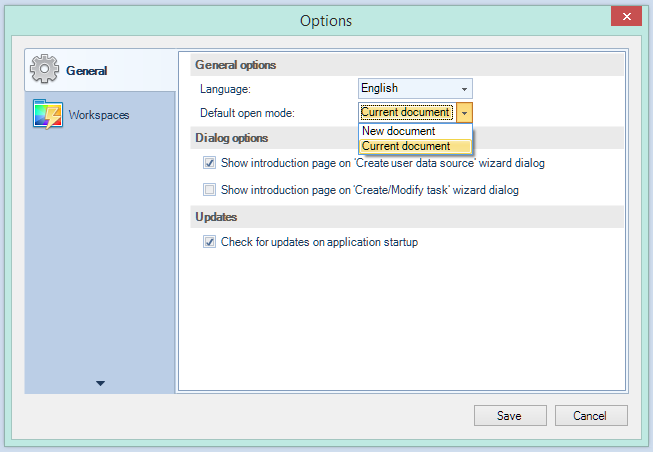Click the 'Dialog options' section header

(232, 138)
